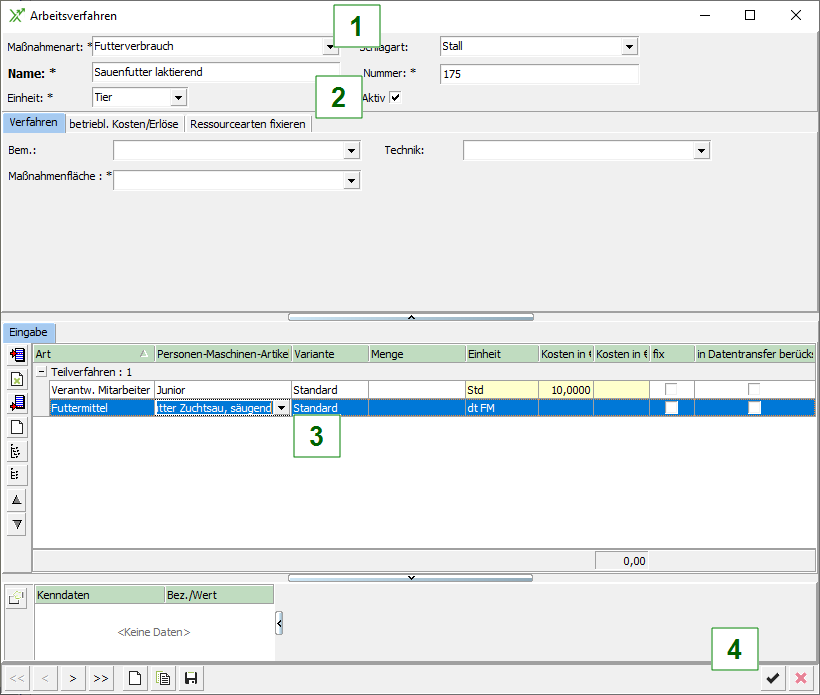Viewport: 820px width, 695px height.
Task: Click the save record floppy disk icon
Action: coord(190,679)
